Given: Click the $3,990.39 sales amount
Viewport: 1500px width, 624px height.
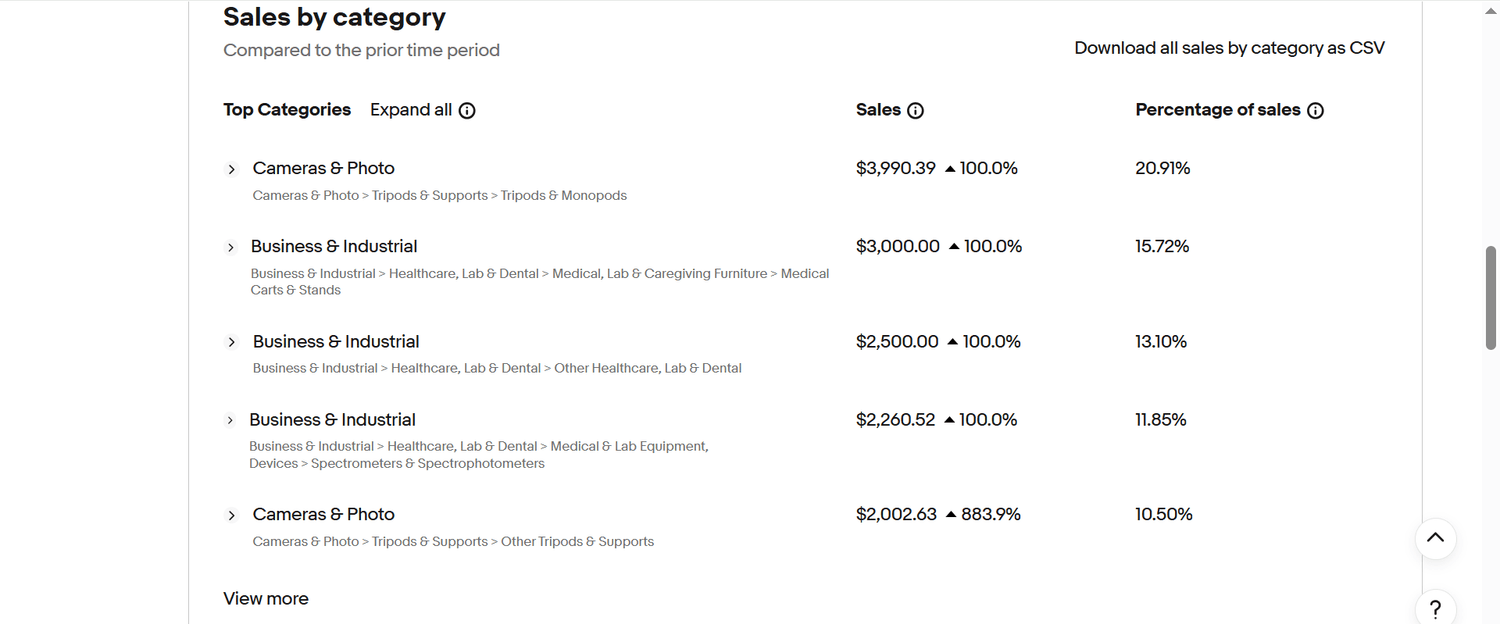Looking at the screenshot, I should coord(896,168).
